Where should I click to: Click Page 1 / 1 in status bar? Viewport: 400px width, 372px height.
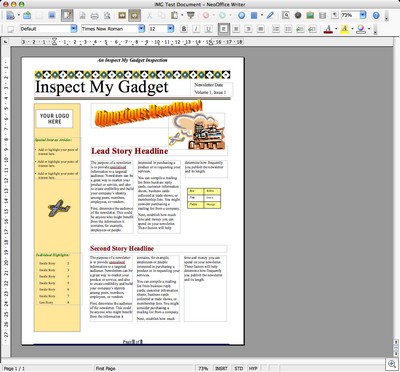pos(14,368)
